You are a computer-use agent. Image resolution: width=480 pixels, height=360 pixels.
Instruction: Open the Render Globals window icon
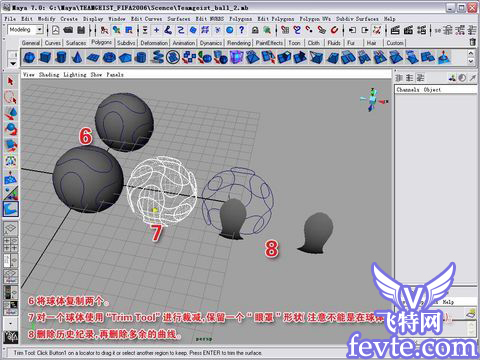point(421,30)
